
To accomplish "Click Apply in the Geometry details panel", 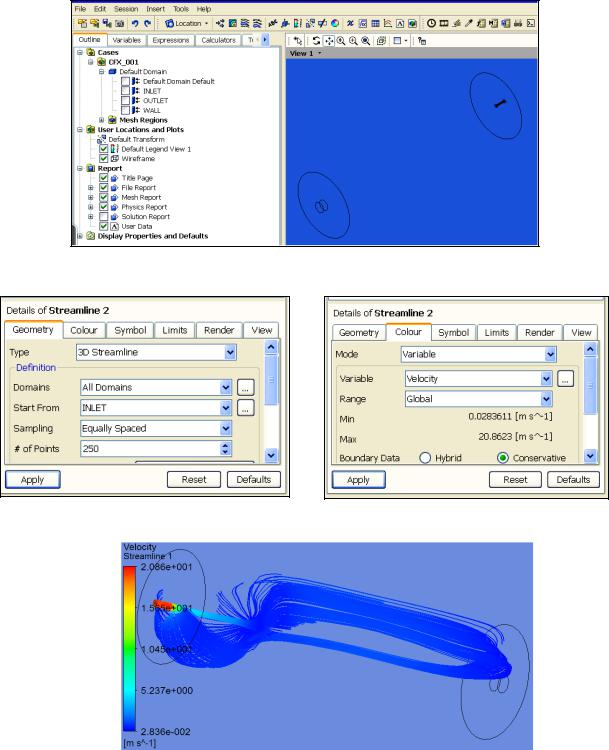I will point(33,479).
